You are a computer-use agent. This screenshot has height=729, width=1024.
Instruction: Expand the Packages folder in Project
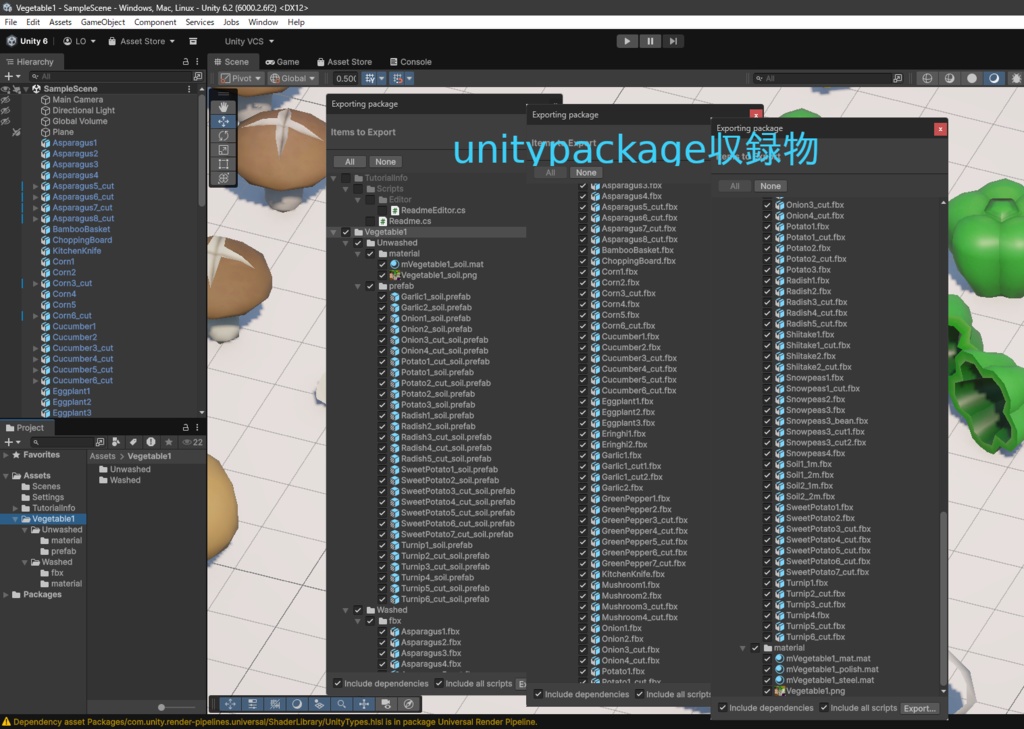click(6, 595)
